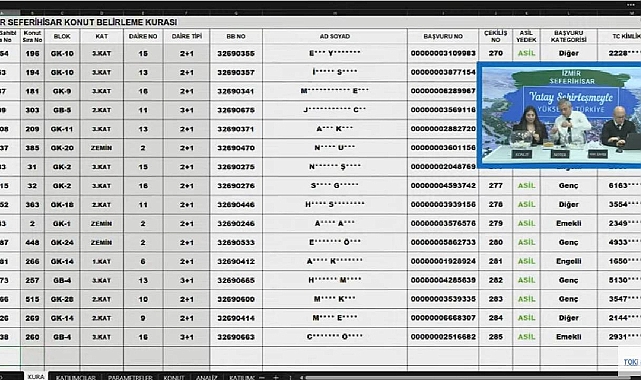Select Konut Sıra No cell 448

(x=32, y=242)
